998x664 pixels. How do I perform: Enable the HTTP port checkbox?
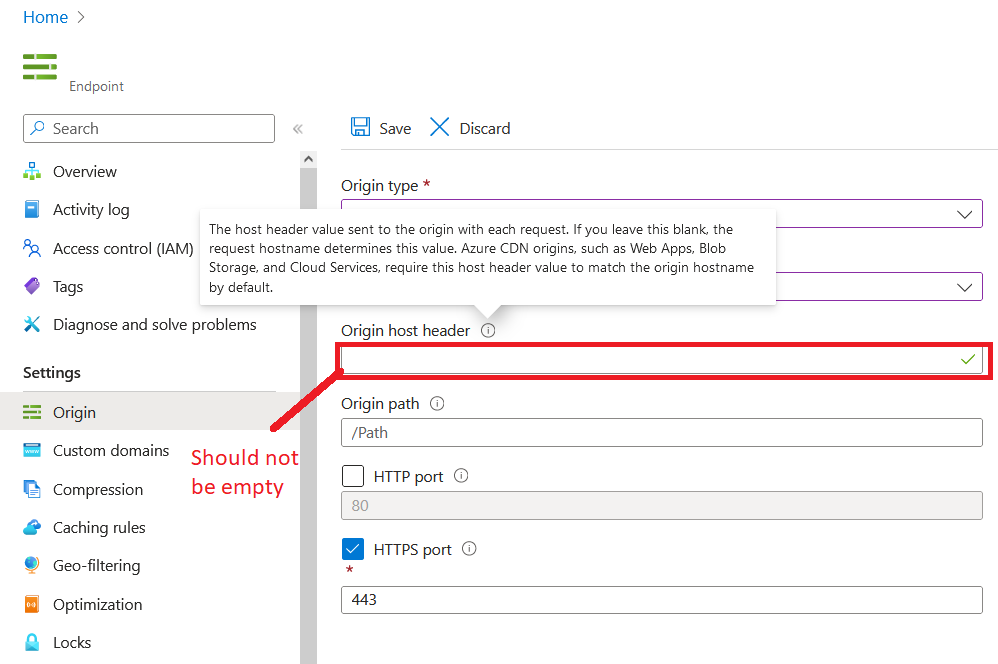click(353, 476)
